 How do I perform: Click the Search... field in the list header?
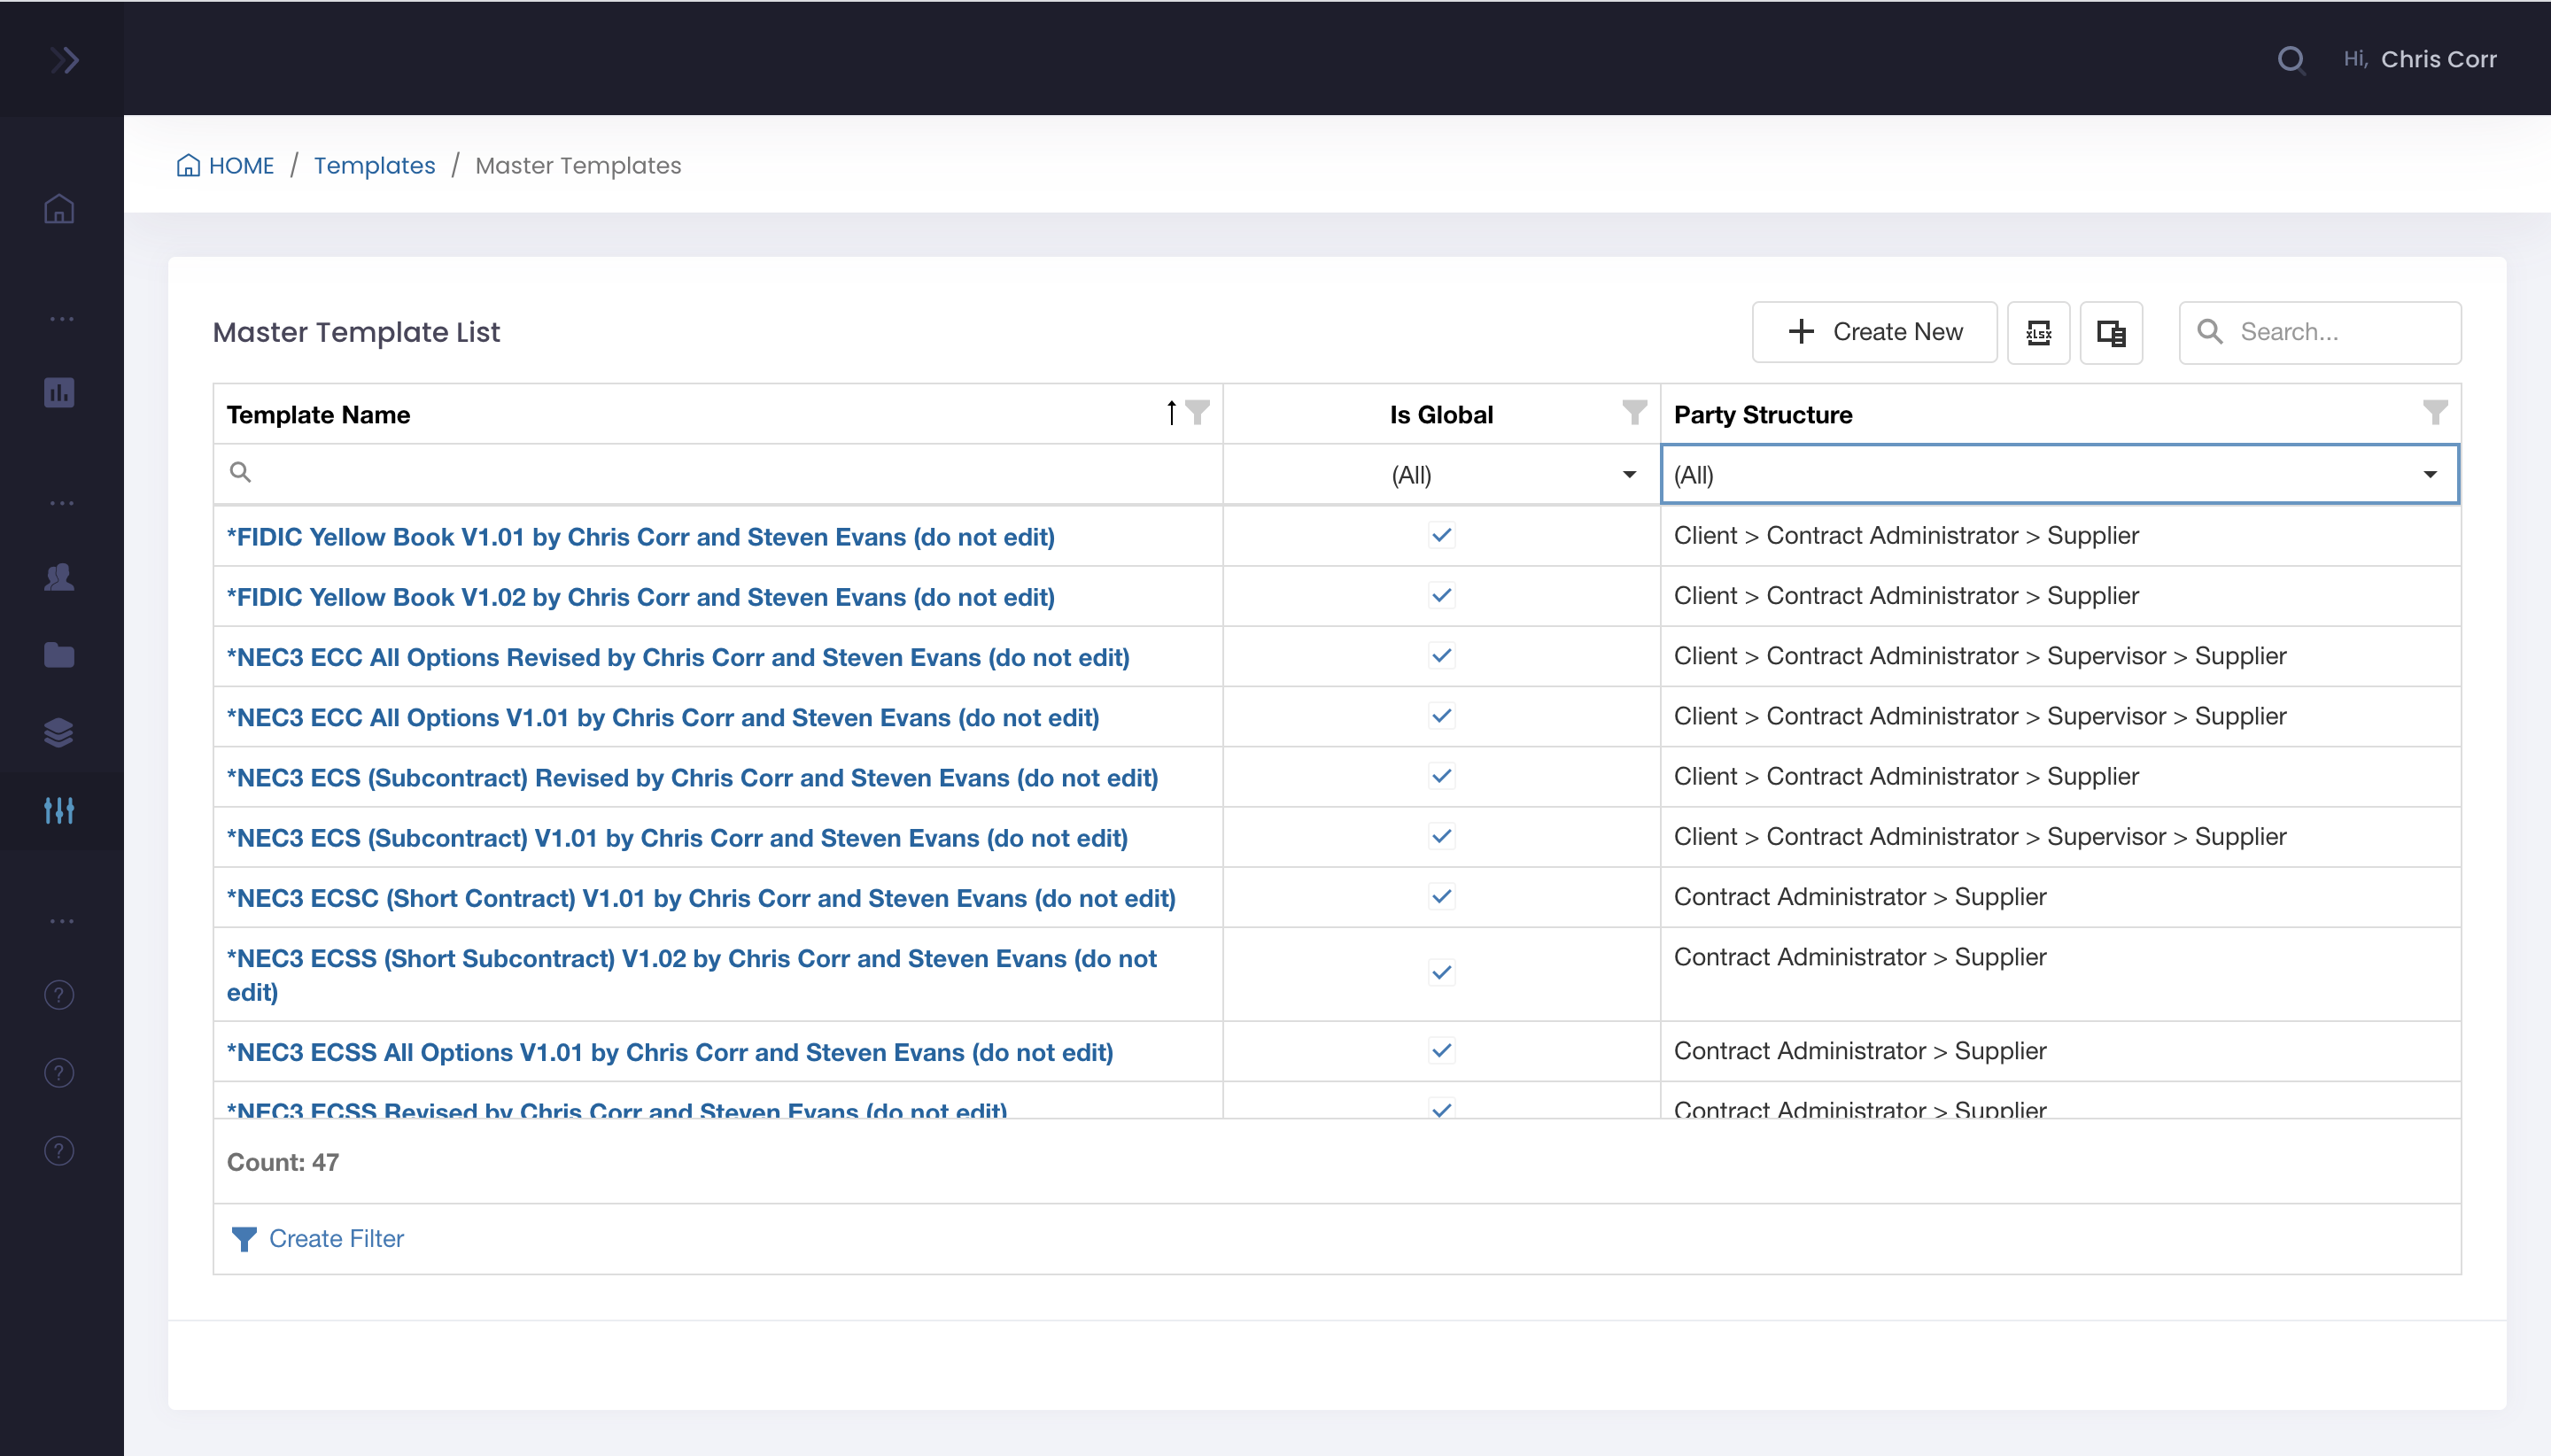click(x=2320, y=332)
